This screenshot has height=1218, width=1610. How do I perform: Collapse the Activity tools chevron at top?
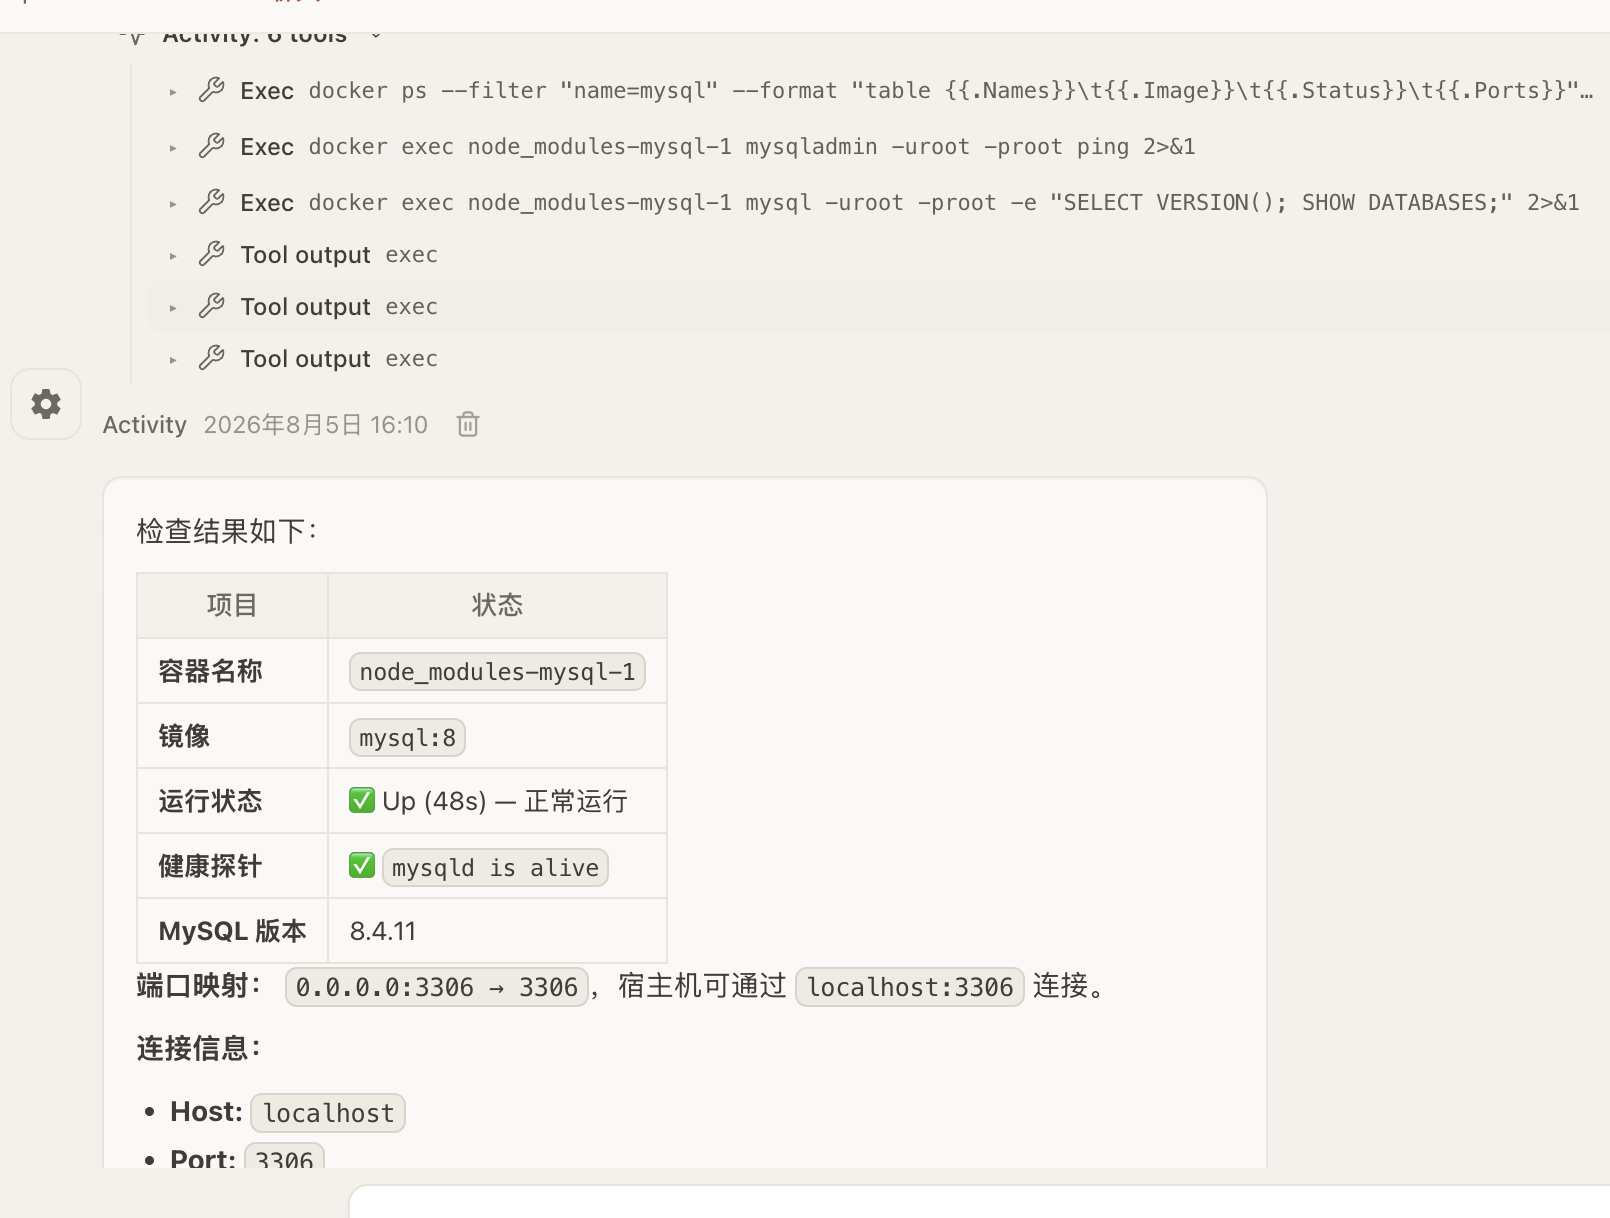point(376,36)
